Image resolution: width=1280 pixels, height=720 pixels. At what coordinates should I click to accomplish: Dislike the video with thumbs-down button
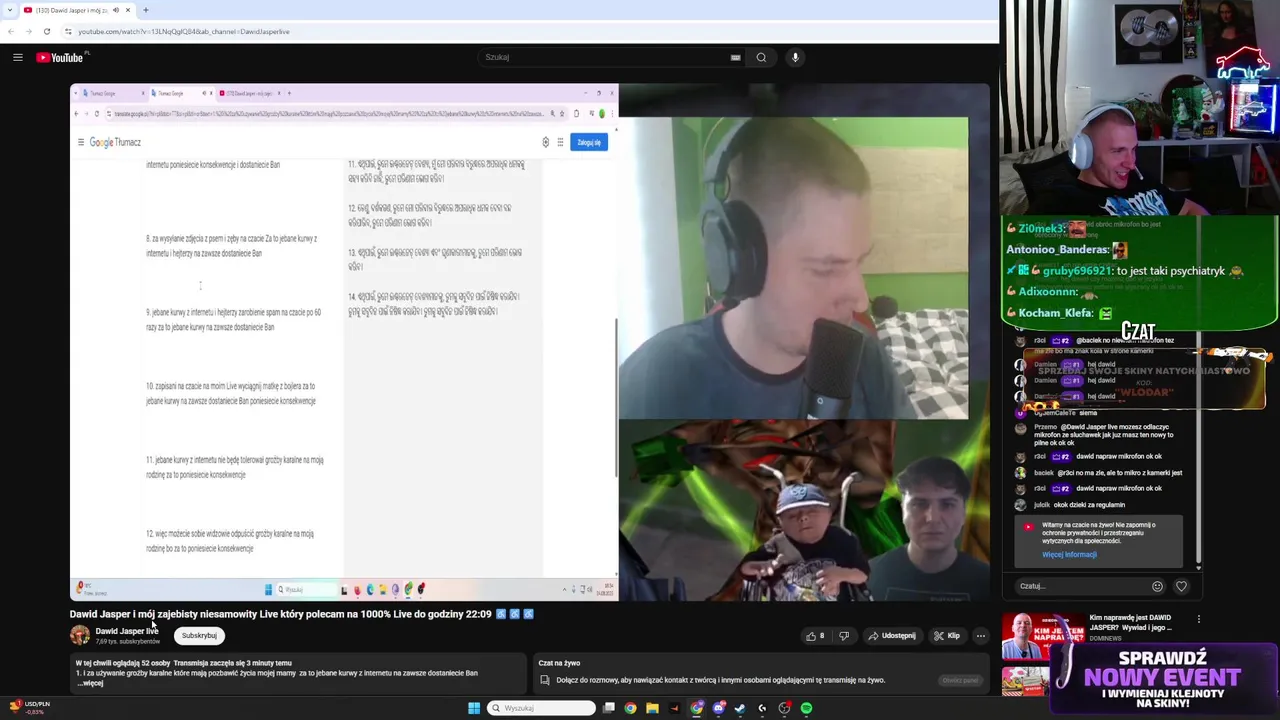pos(844,636)
